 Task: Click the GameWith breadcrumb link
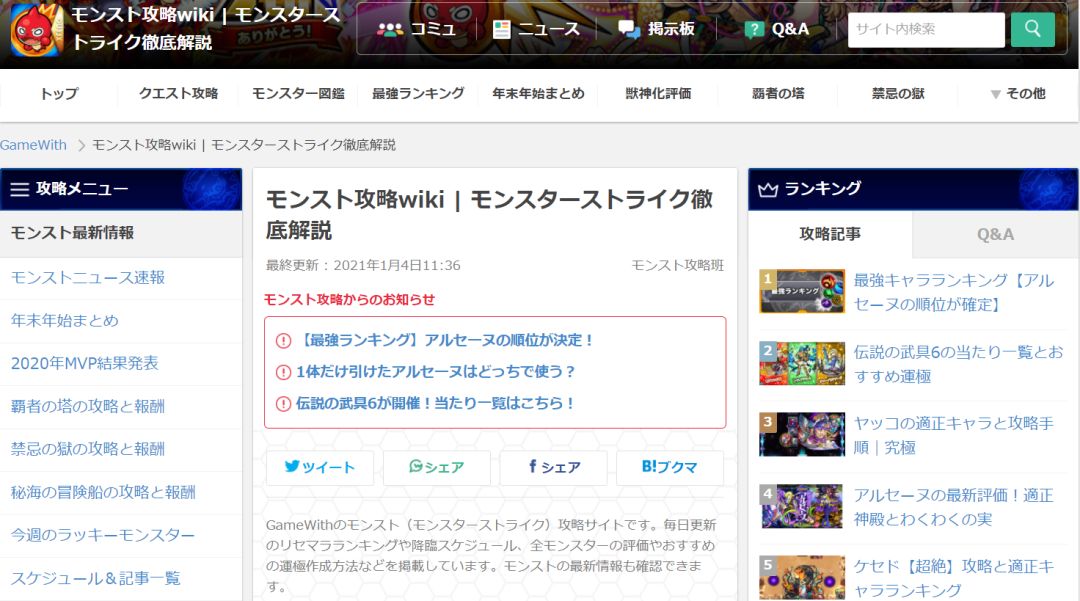33,145
